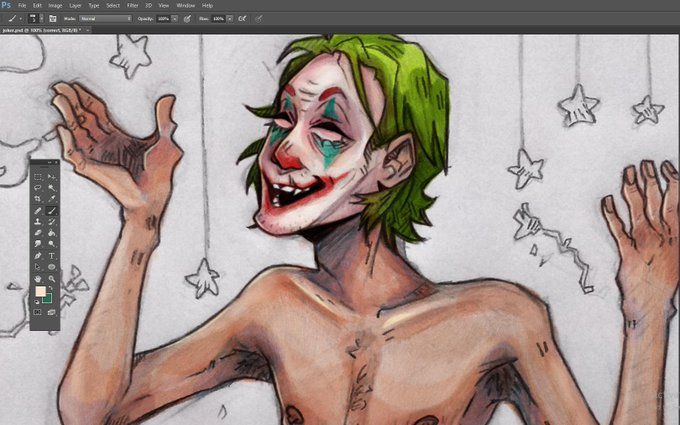
Task: Select the Type tool
Action: [52, 256]
